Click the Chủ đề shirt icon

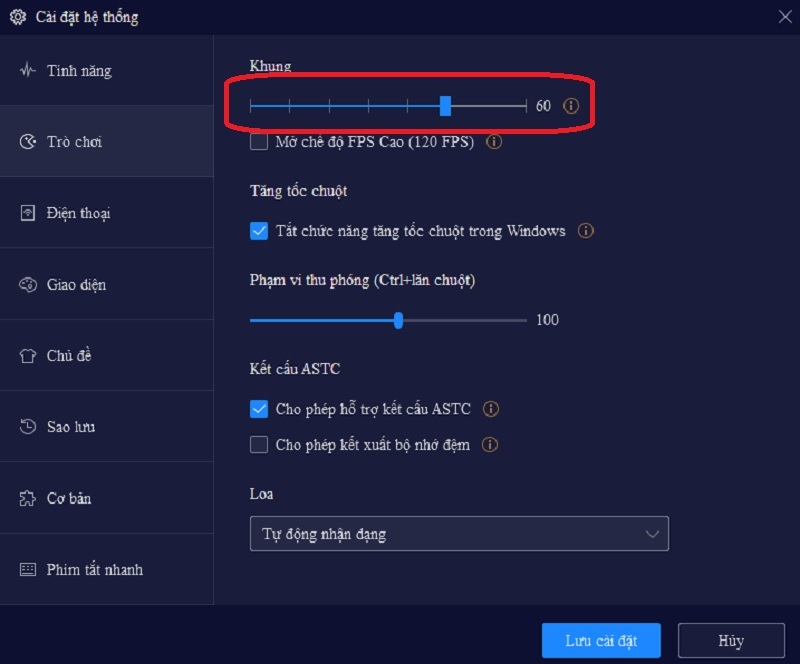28,355
